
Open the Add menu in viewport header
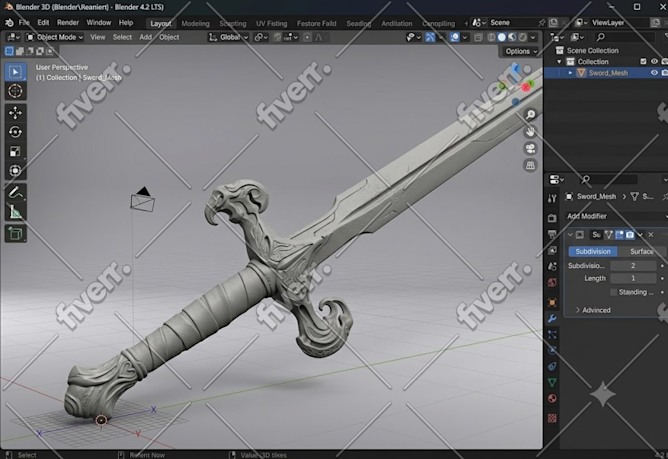[x=145, y=37]
